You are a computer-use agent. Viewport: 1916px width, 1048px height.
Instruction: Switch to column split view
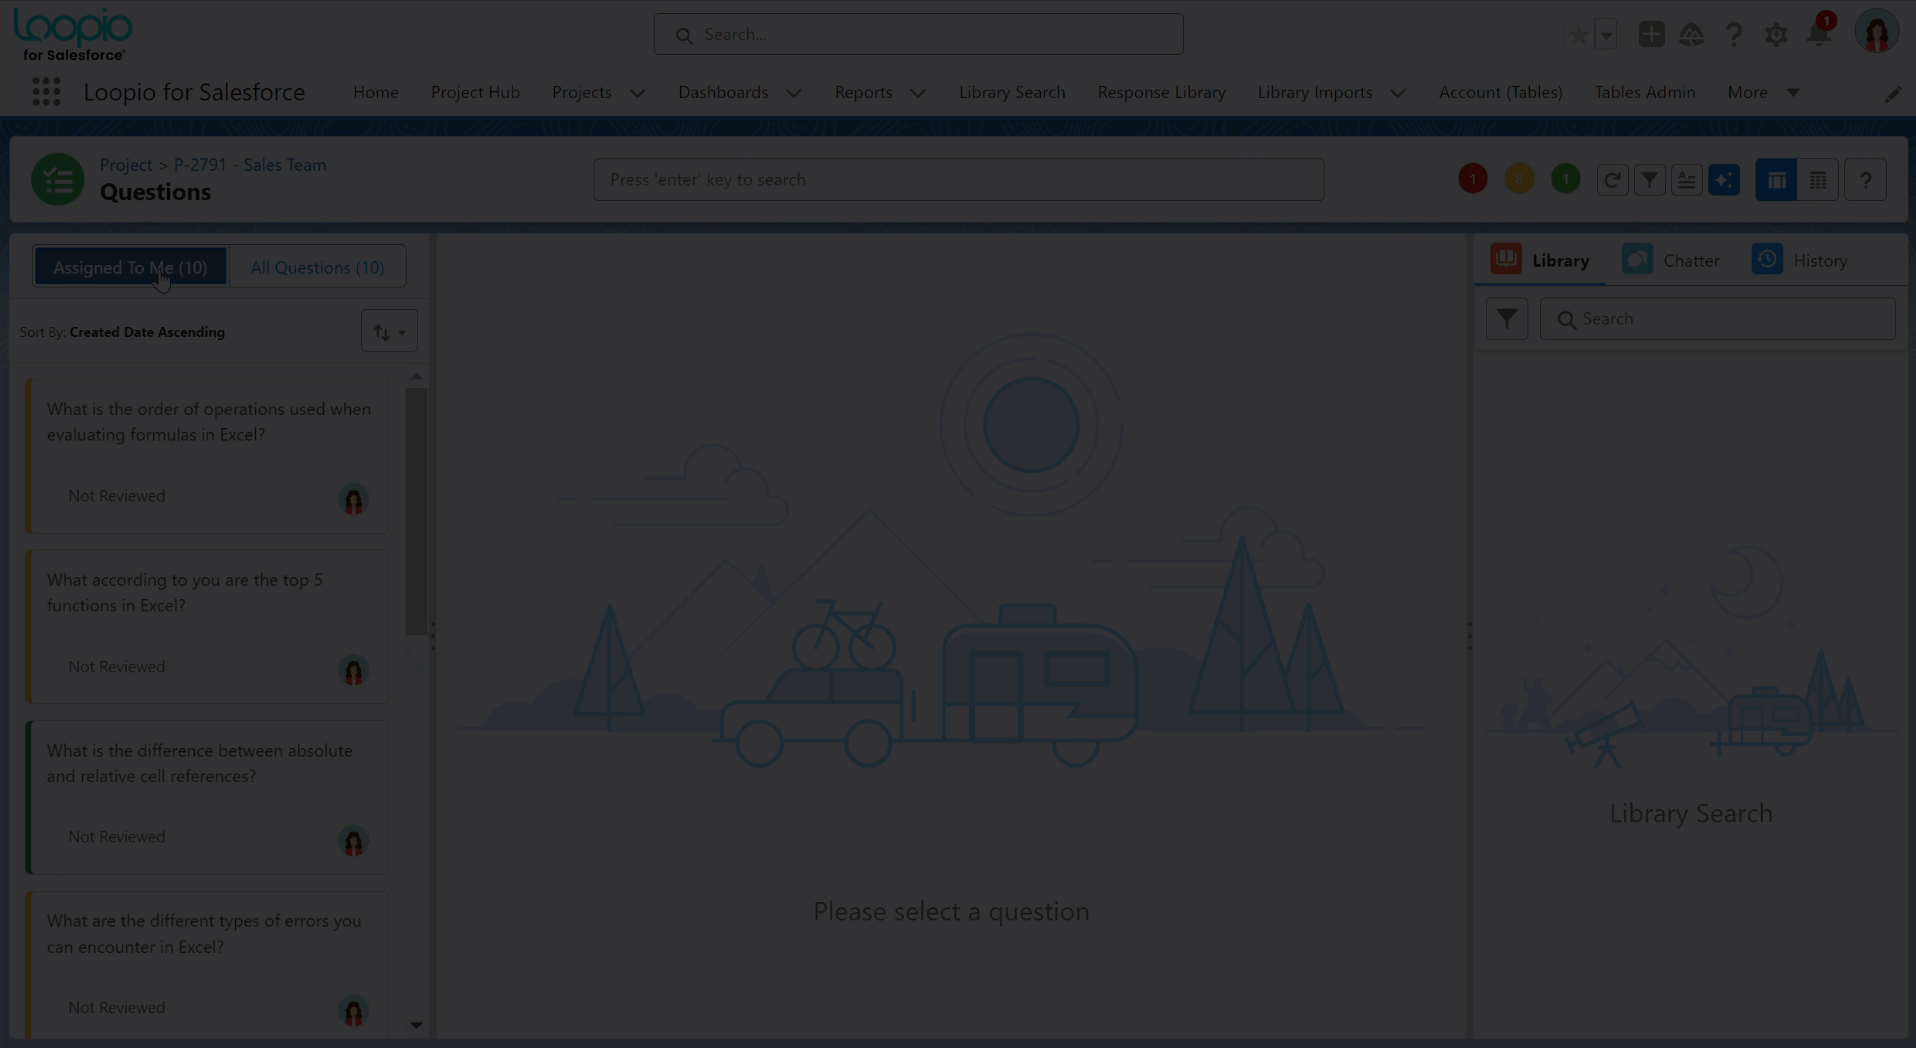point(1776,180)
